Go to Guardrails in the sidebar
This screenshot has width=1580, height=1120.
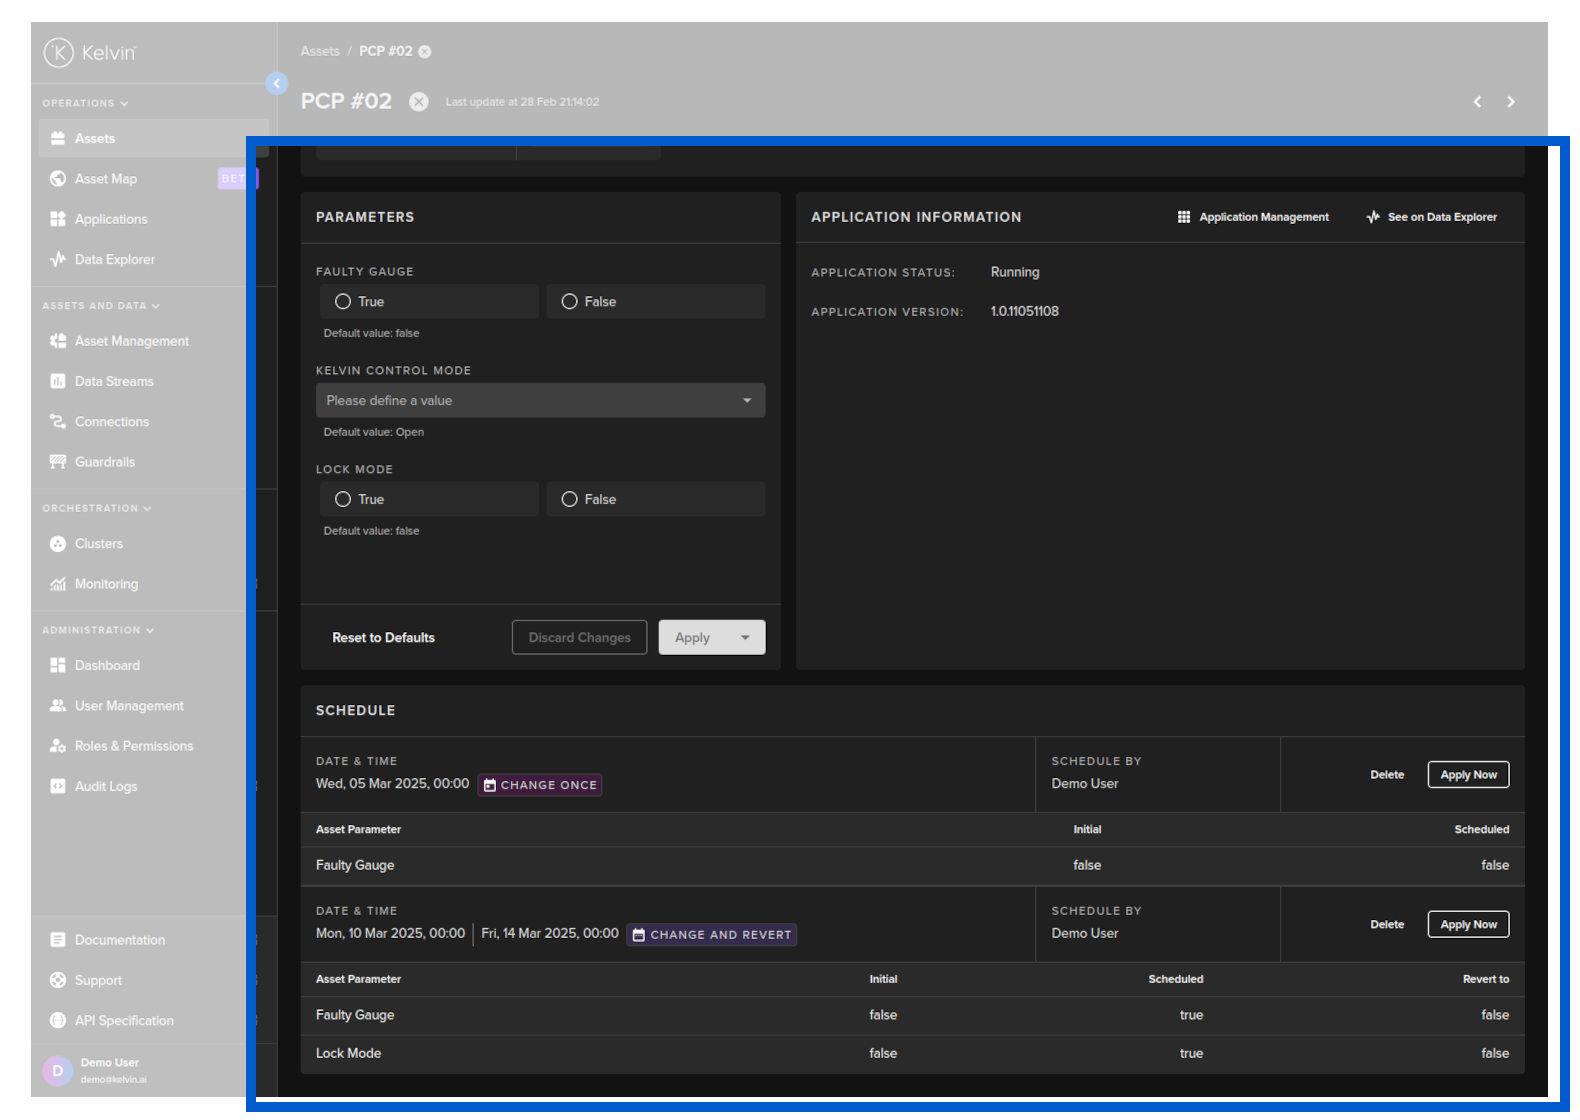[104, 462]
